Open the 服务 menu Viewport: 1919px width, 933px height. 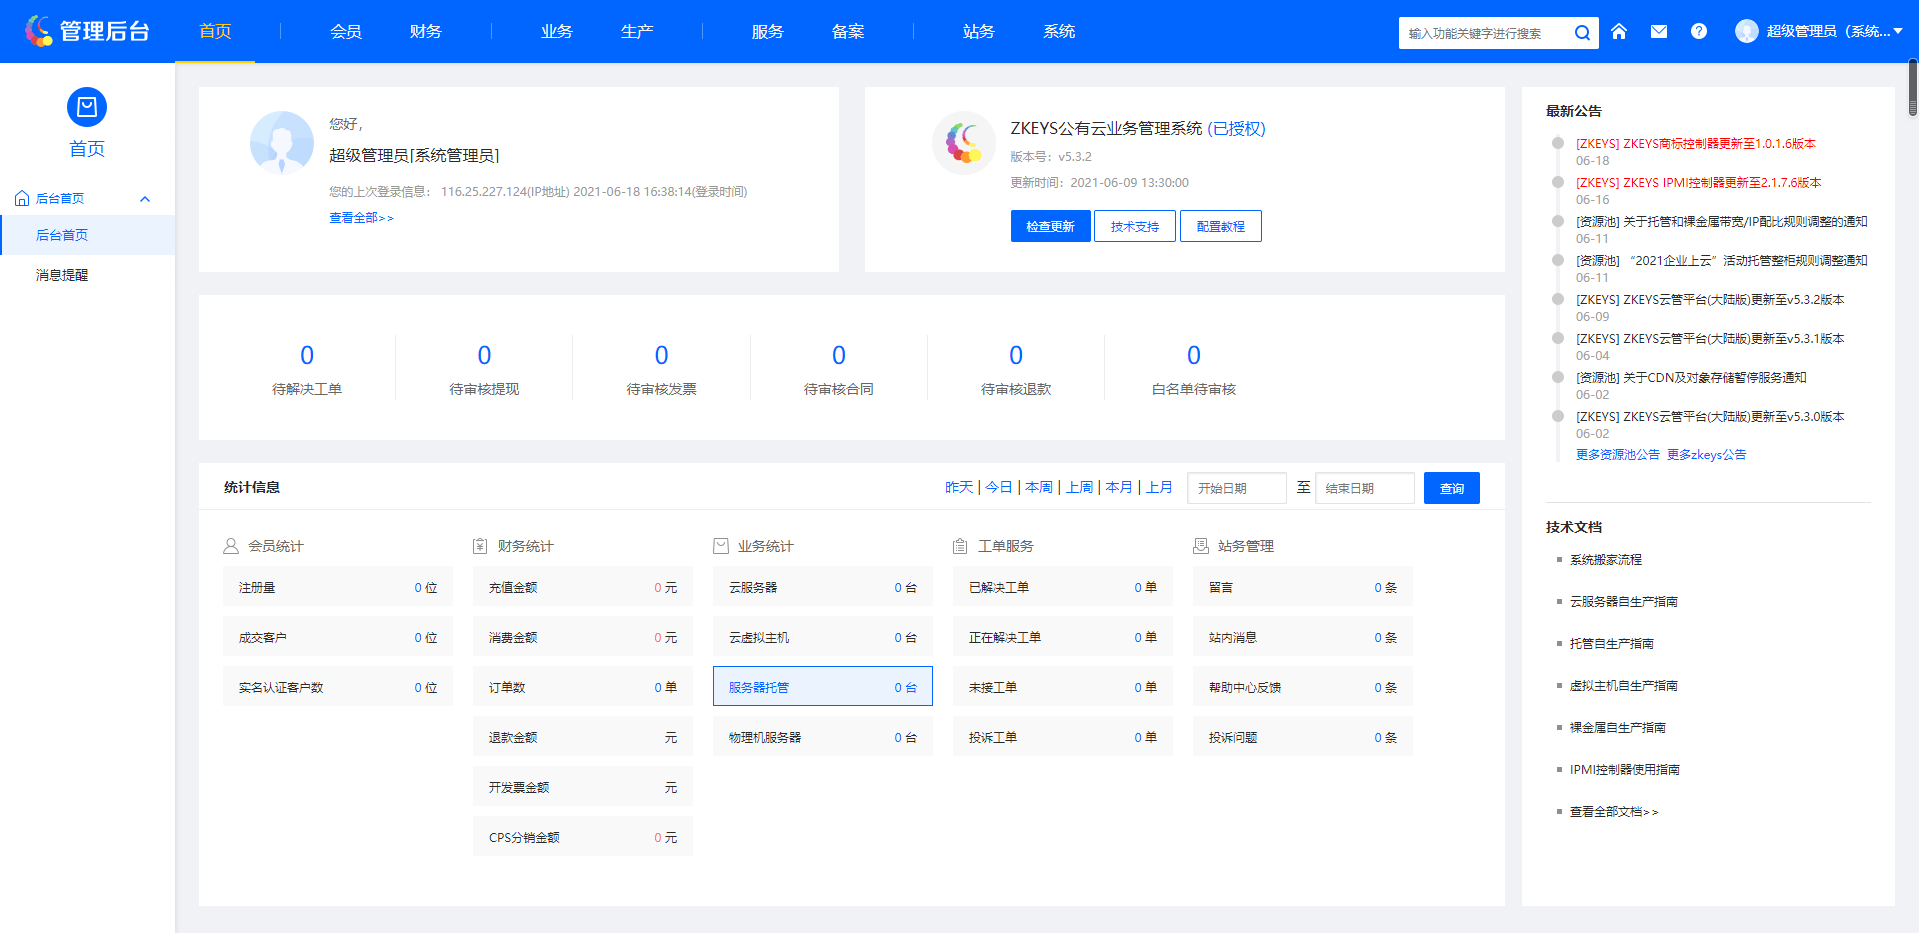(768, 32)
